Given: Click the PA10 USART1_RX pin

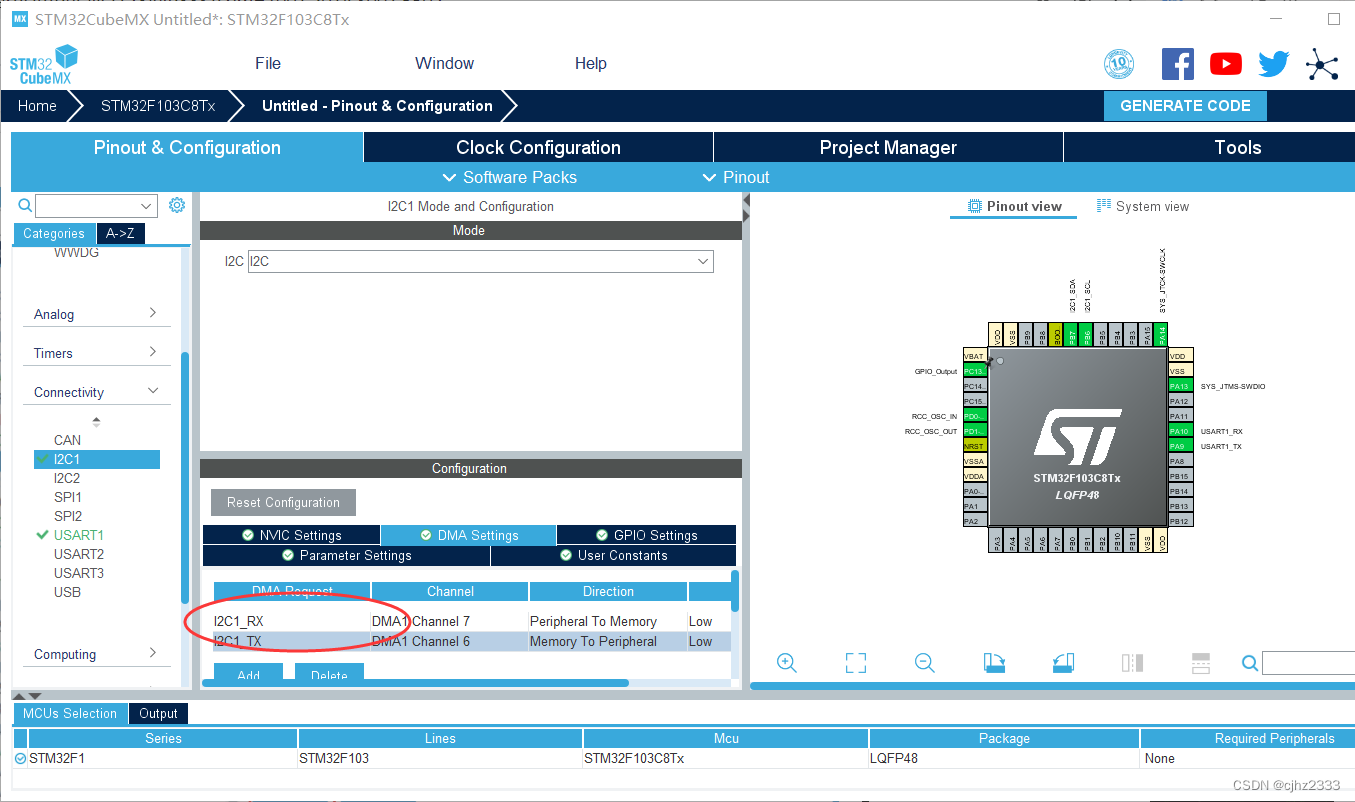Looking at the screenshot, I should 1179,431.
